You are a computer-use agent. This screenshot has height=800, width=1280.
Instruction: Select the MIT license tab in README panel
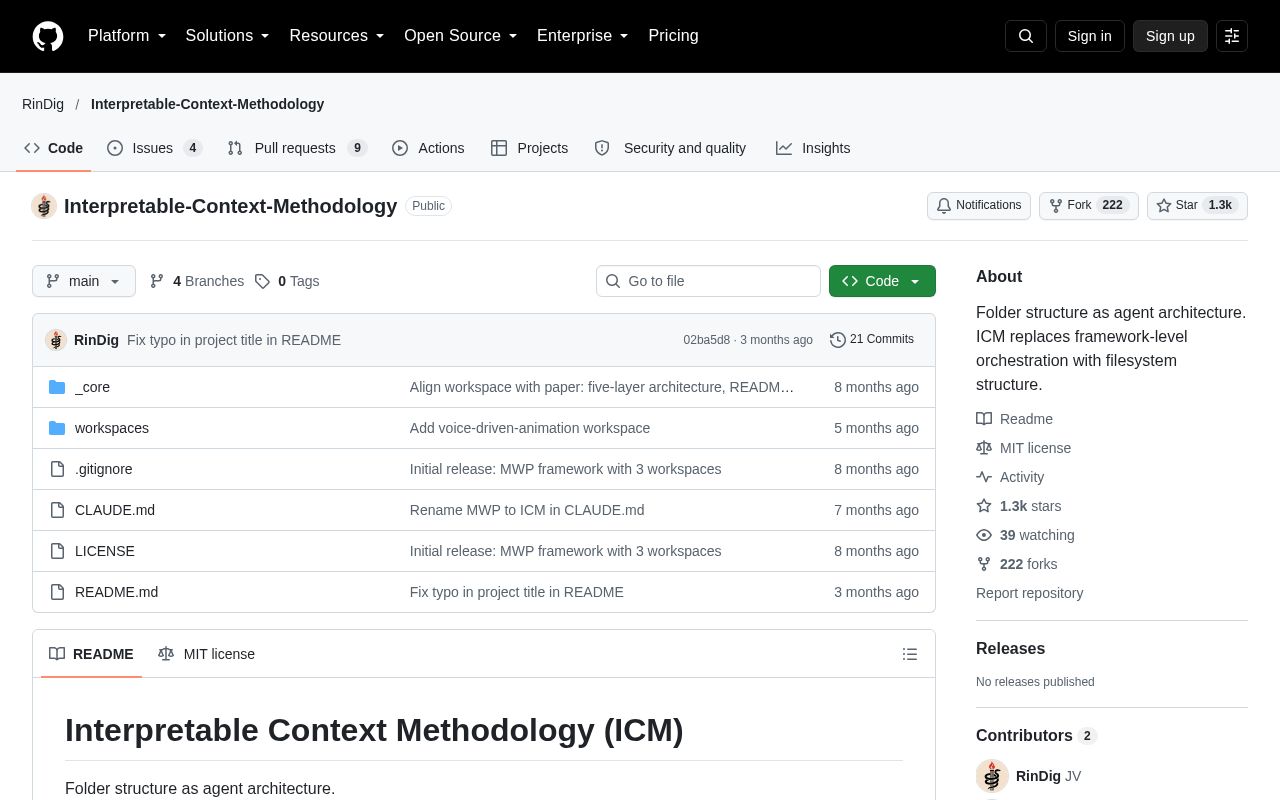coord(206,654)
